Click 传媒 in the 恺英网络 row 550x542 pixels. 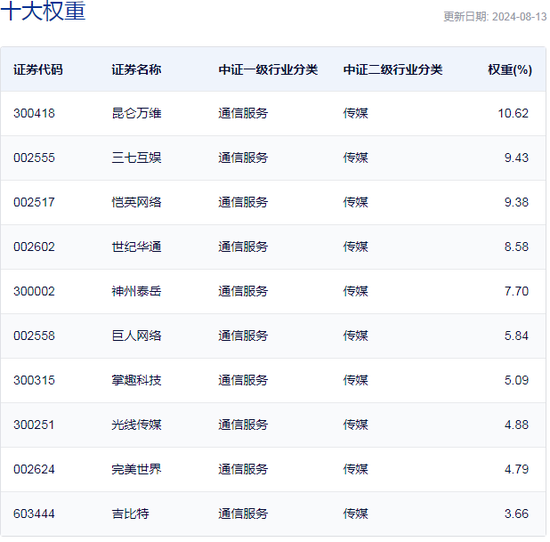pos(356,202)
